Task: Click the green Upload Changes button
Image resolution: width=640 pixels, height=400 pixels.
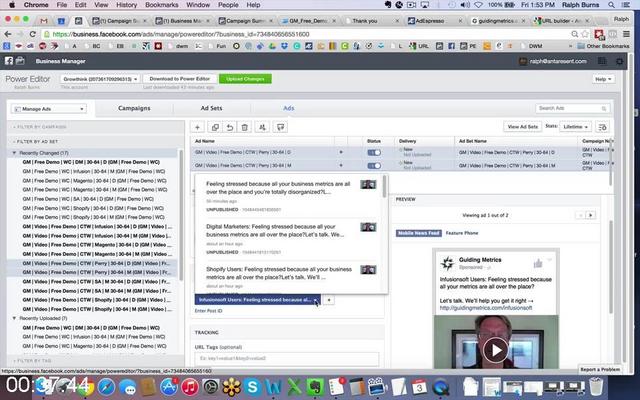Action: coord(245,79)
